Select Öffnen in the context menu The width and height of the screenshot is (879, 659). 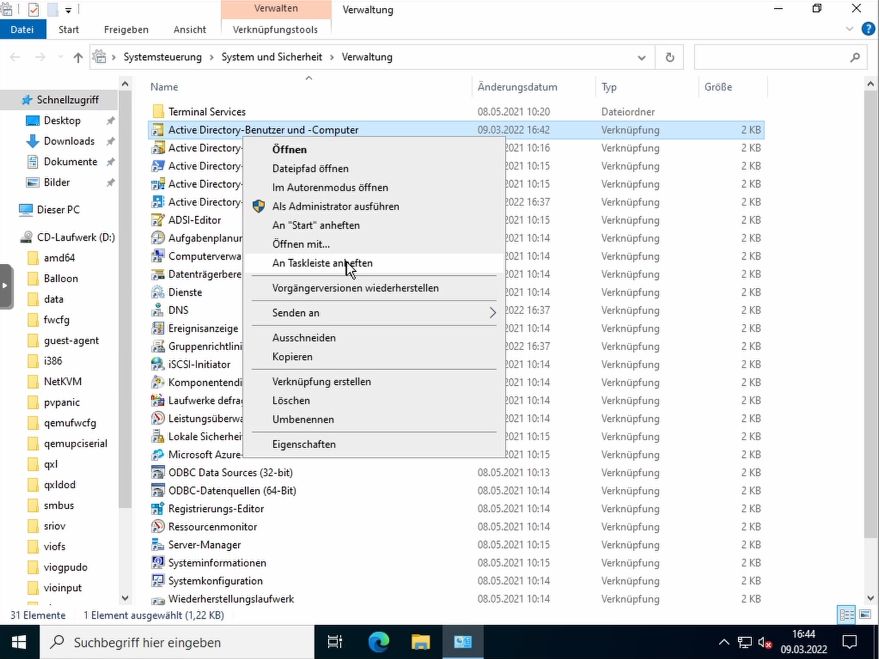point(374,150)
